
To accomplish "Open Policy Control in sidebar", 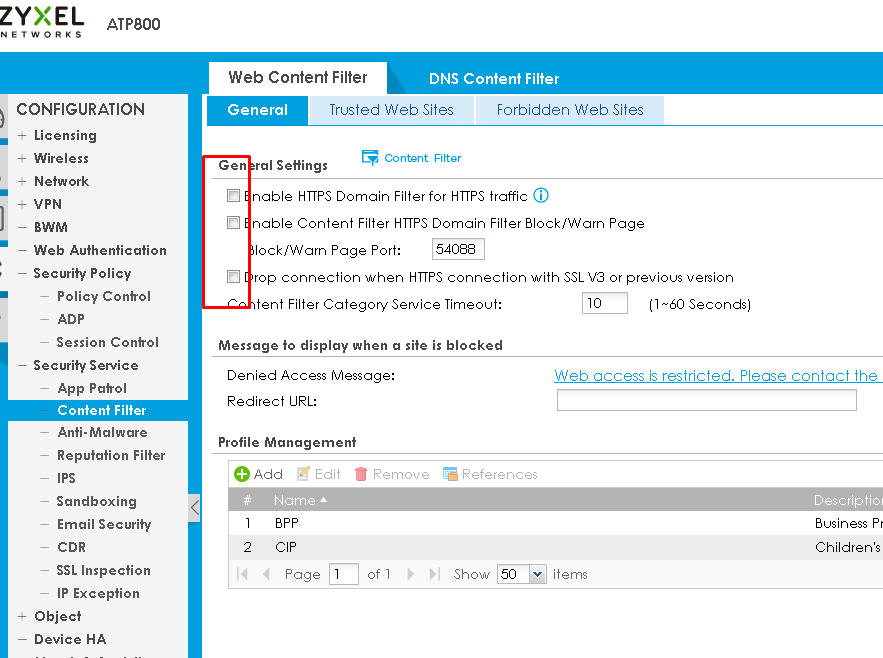I will tap(104, 296).
